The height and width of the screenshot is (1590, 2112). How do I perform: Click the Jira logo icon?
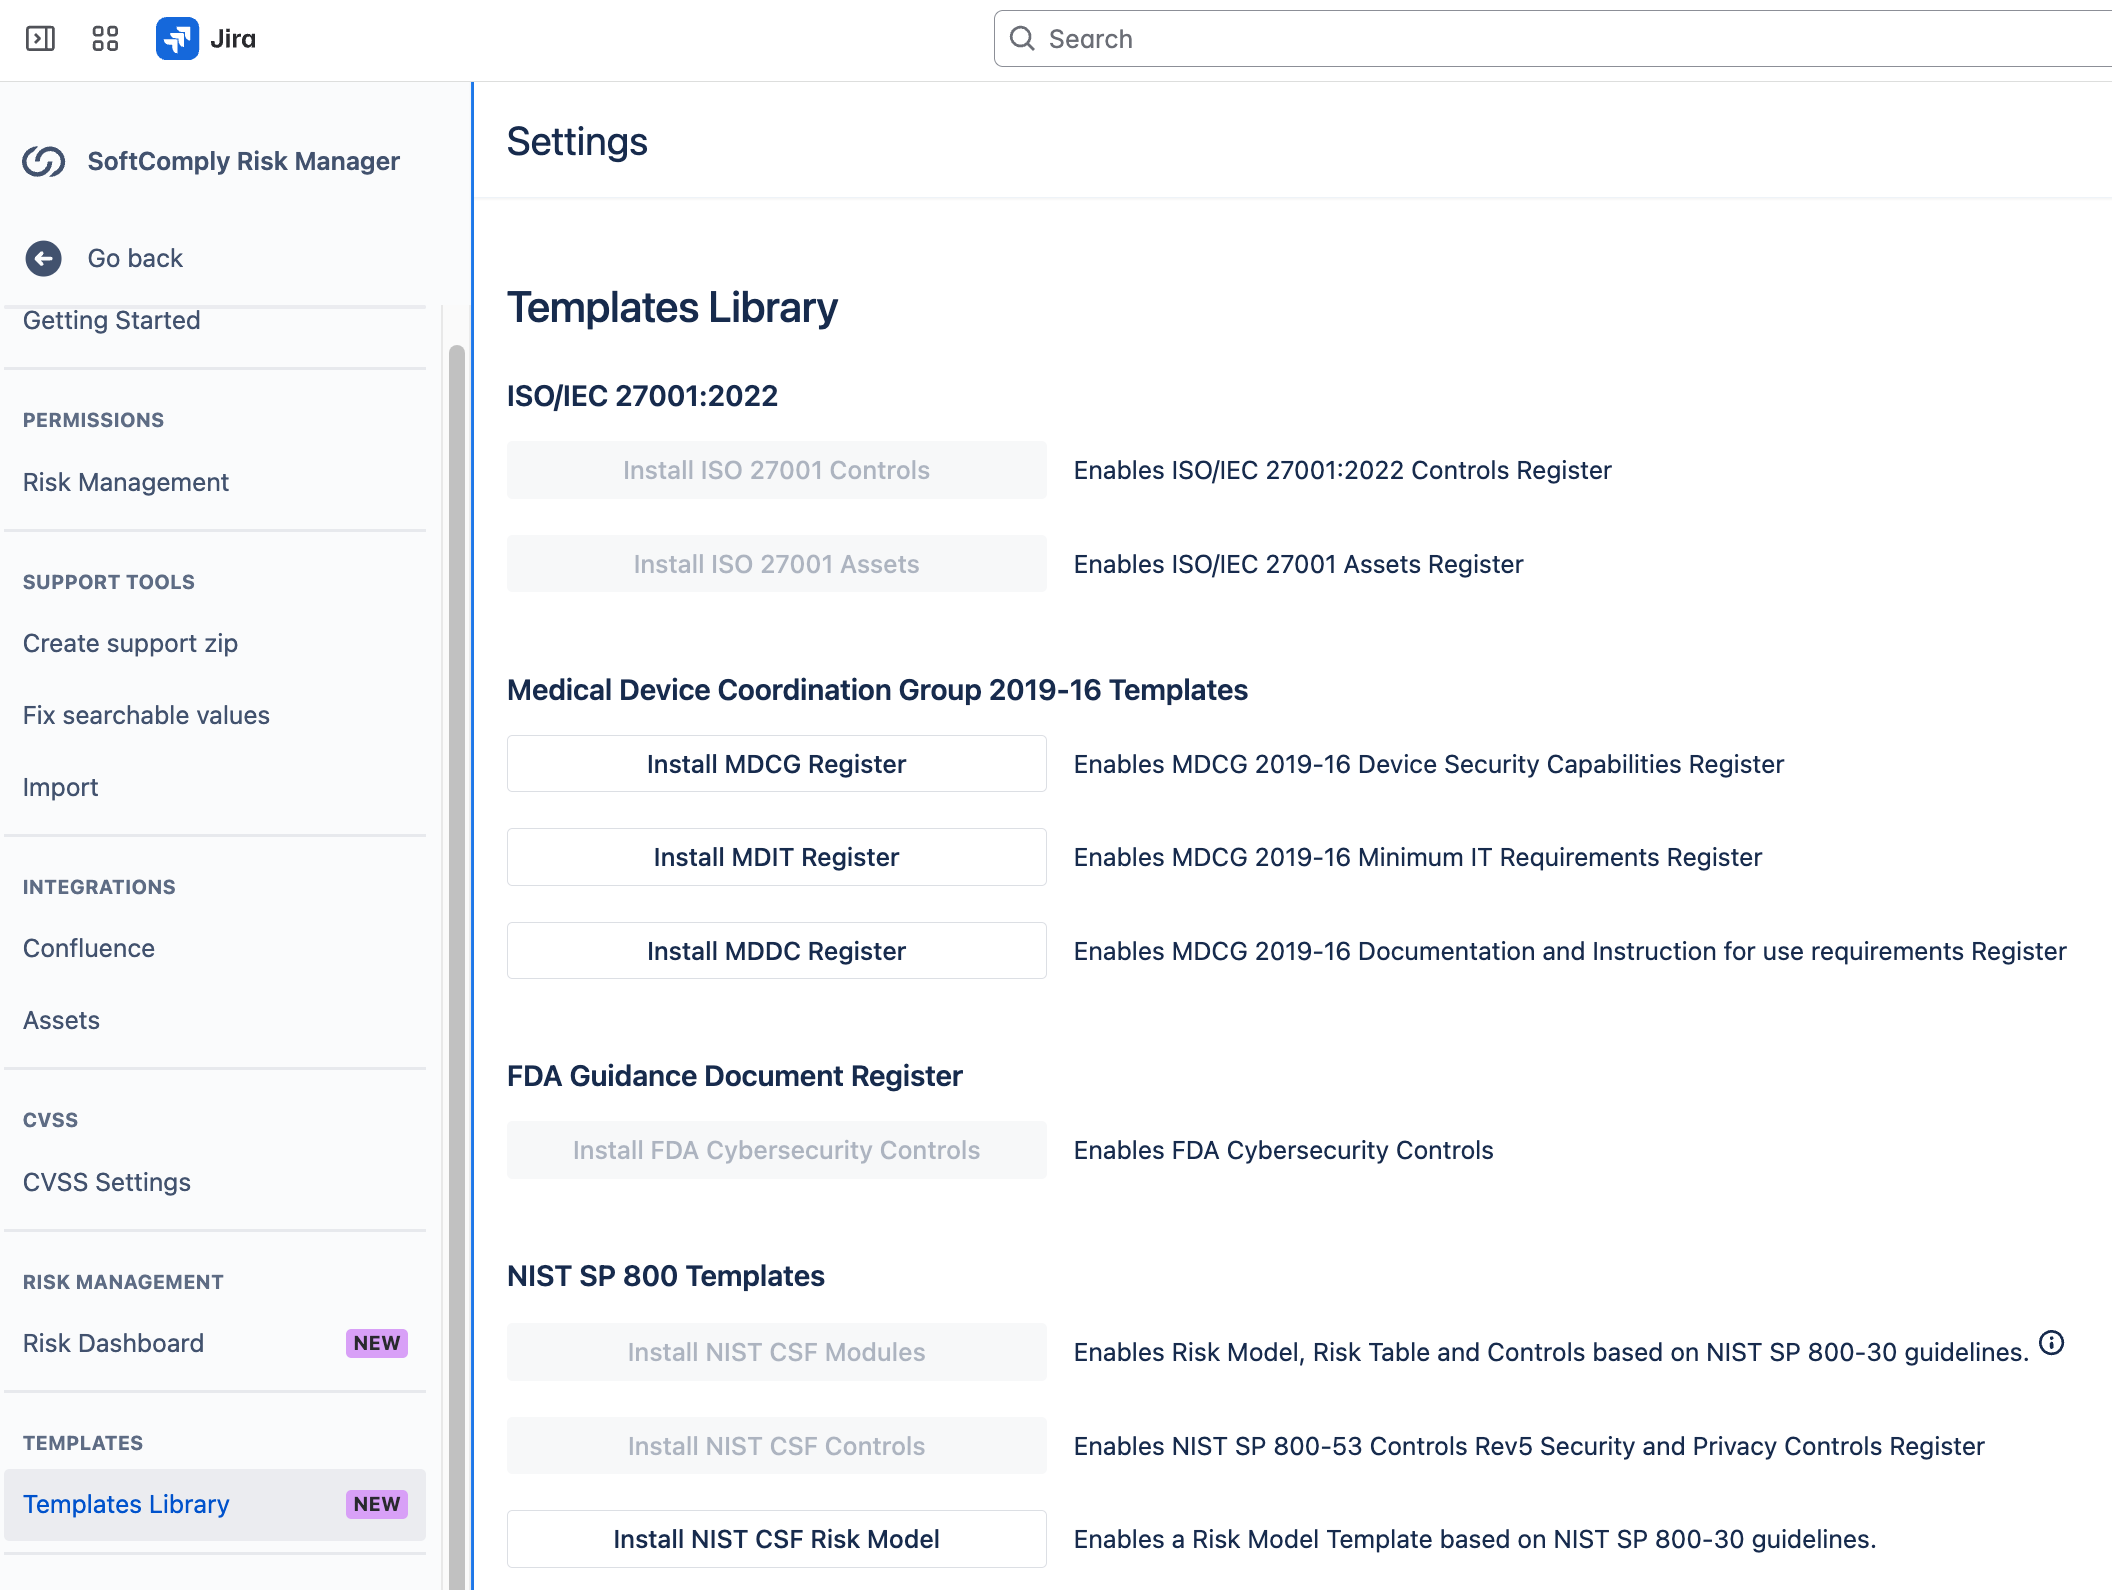pos(177,39)
